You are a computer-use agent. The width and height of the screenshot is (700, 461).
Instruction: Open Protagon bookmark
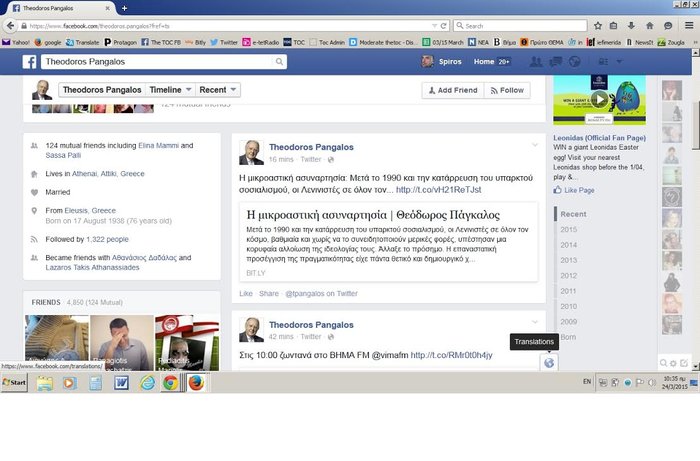pos(121,42)
